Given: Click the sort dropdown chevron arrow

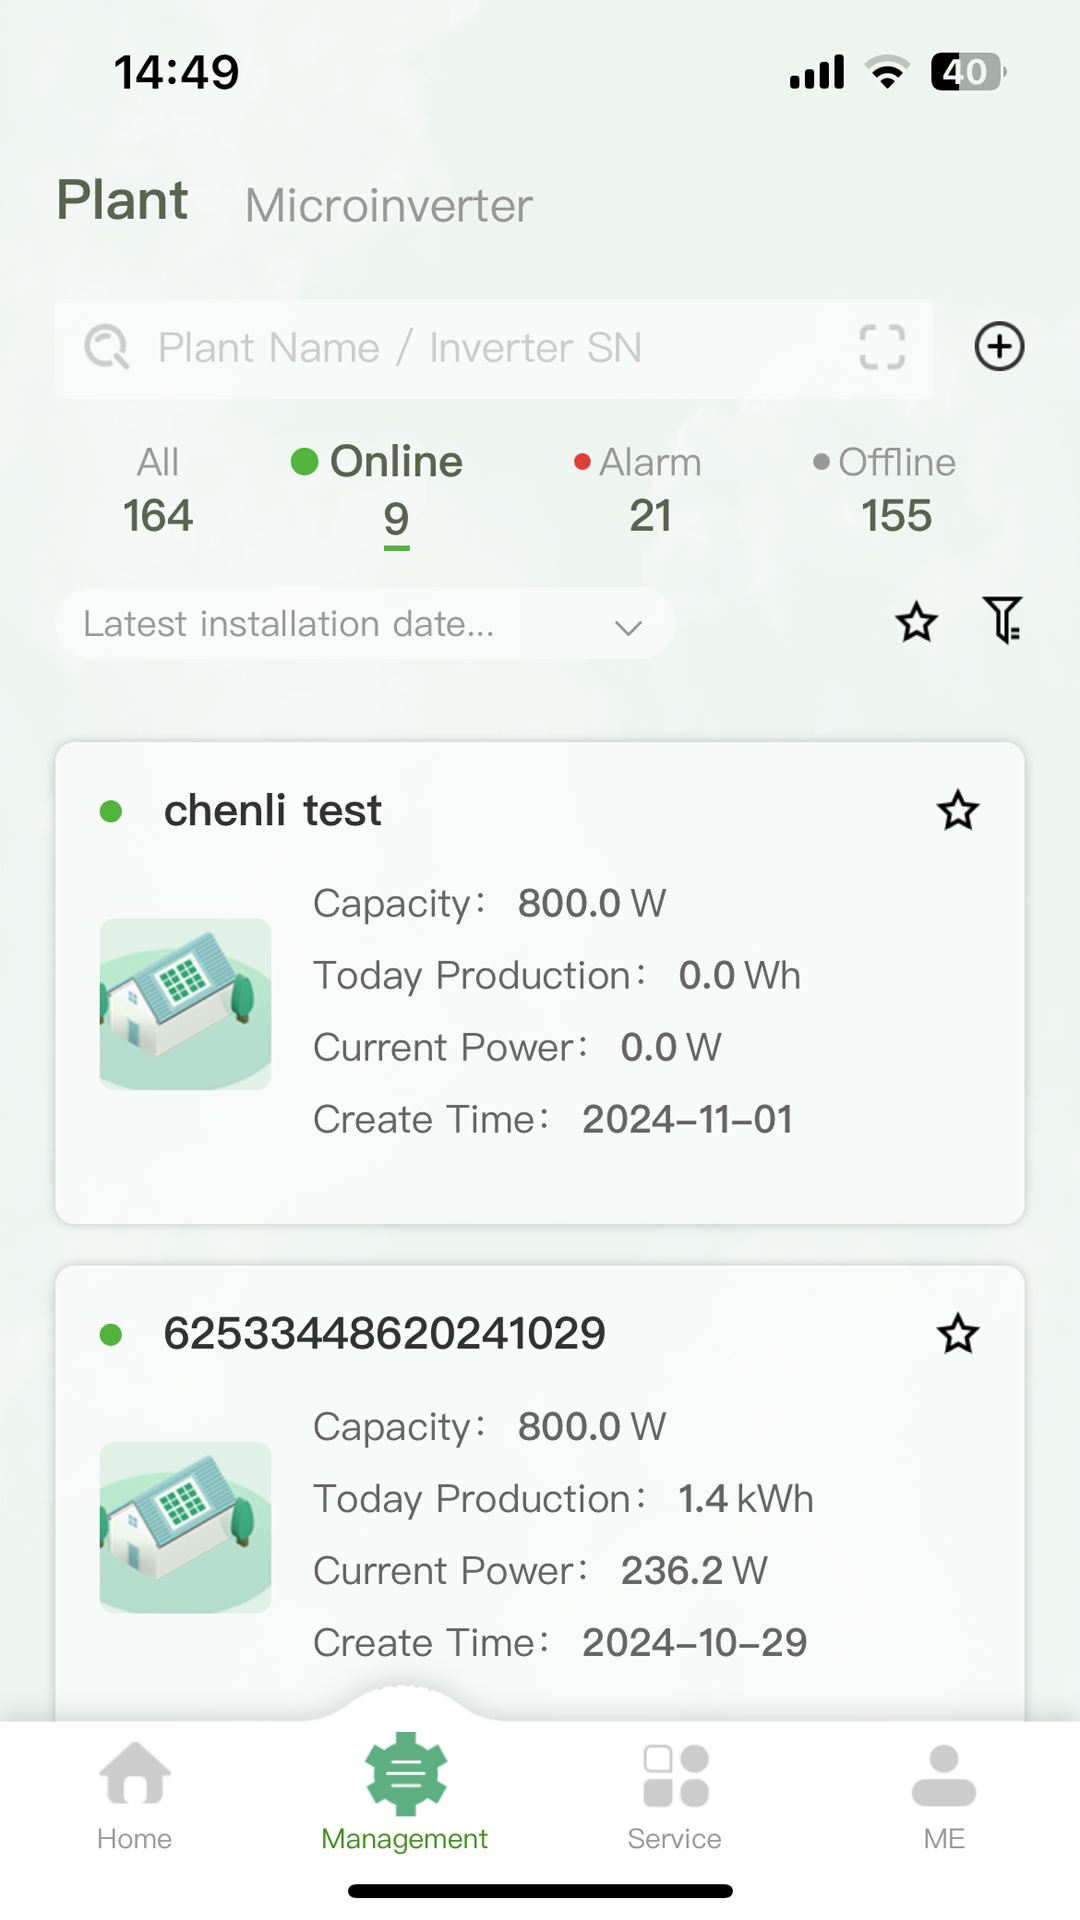Looking at the screenshot, I should 628,627.
